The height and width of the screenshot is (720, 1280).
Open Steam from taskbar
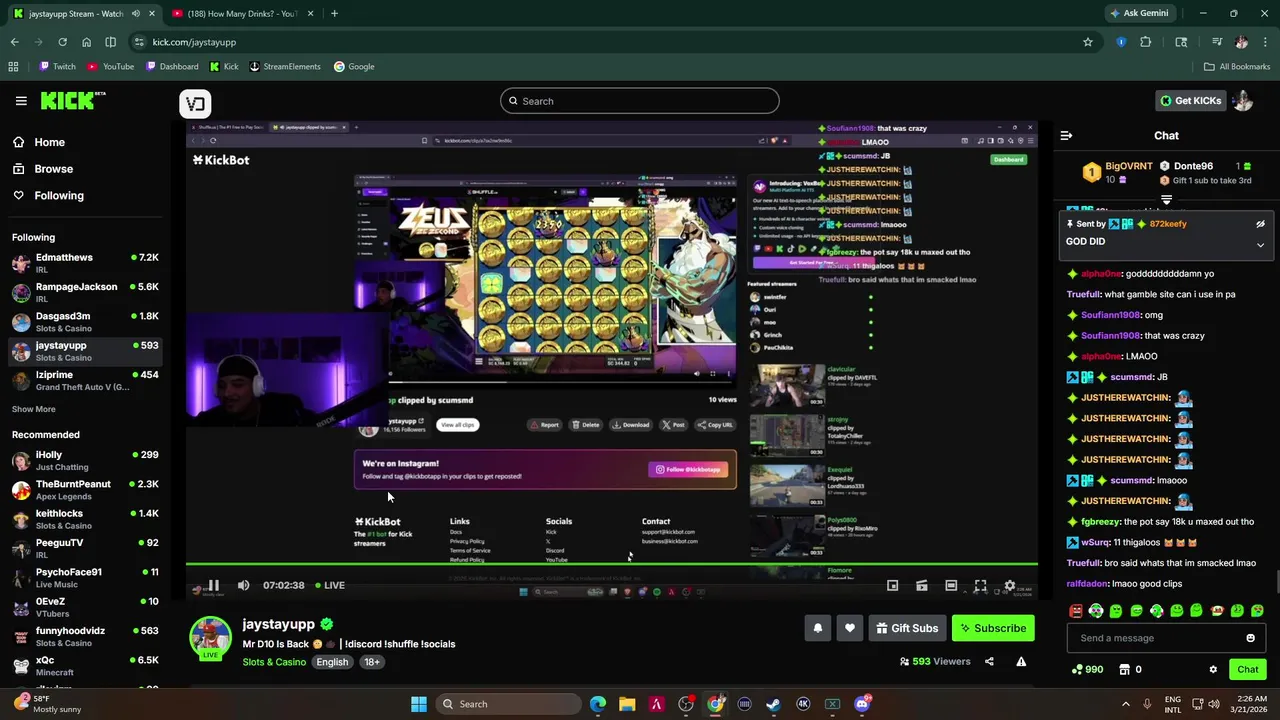(x=774, y=704)
